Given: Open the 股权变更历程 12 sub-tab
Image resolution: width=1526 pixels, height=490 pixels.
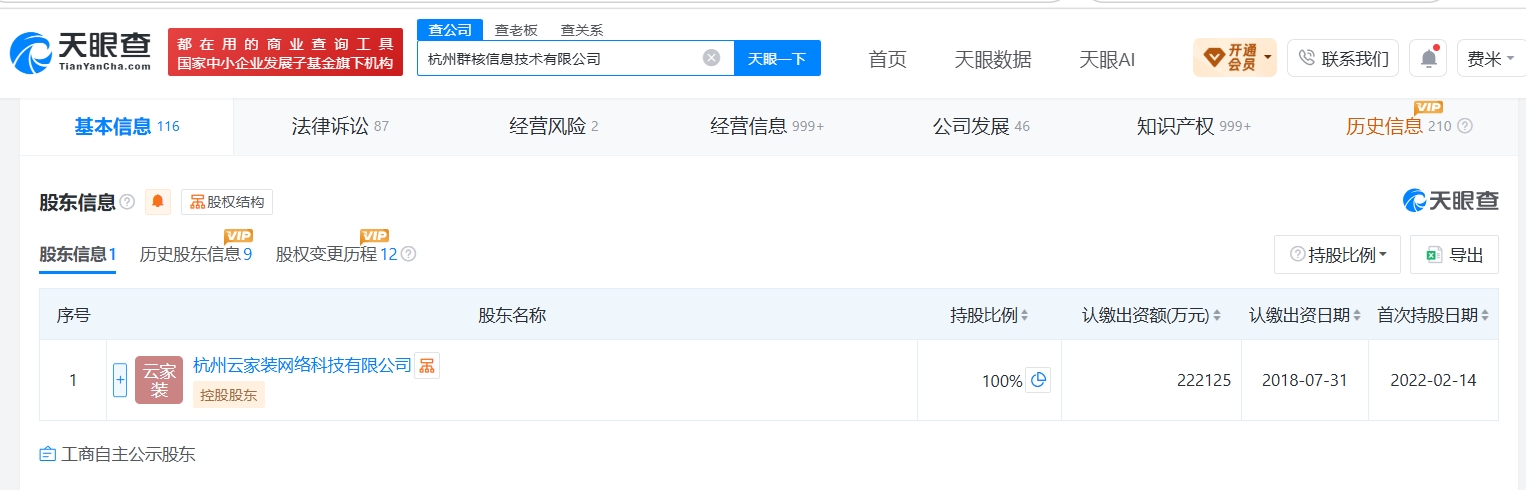Looking at the screenshot, I should click(x=337, y=254).
